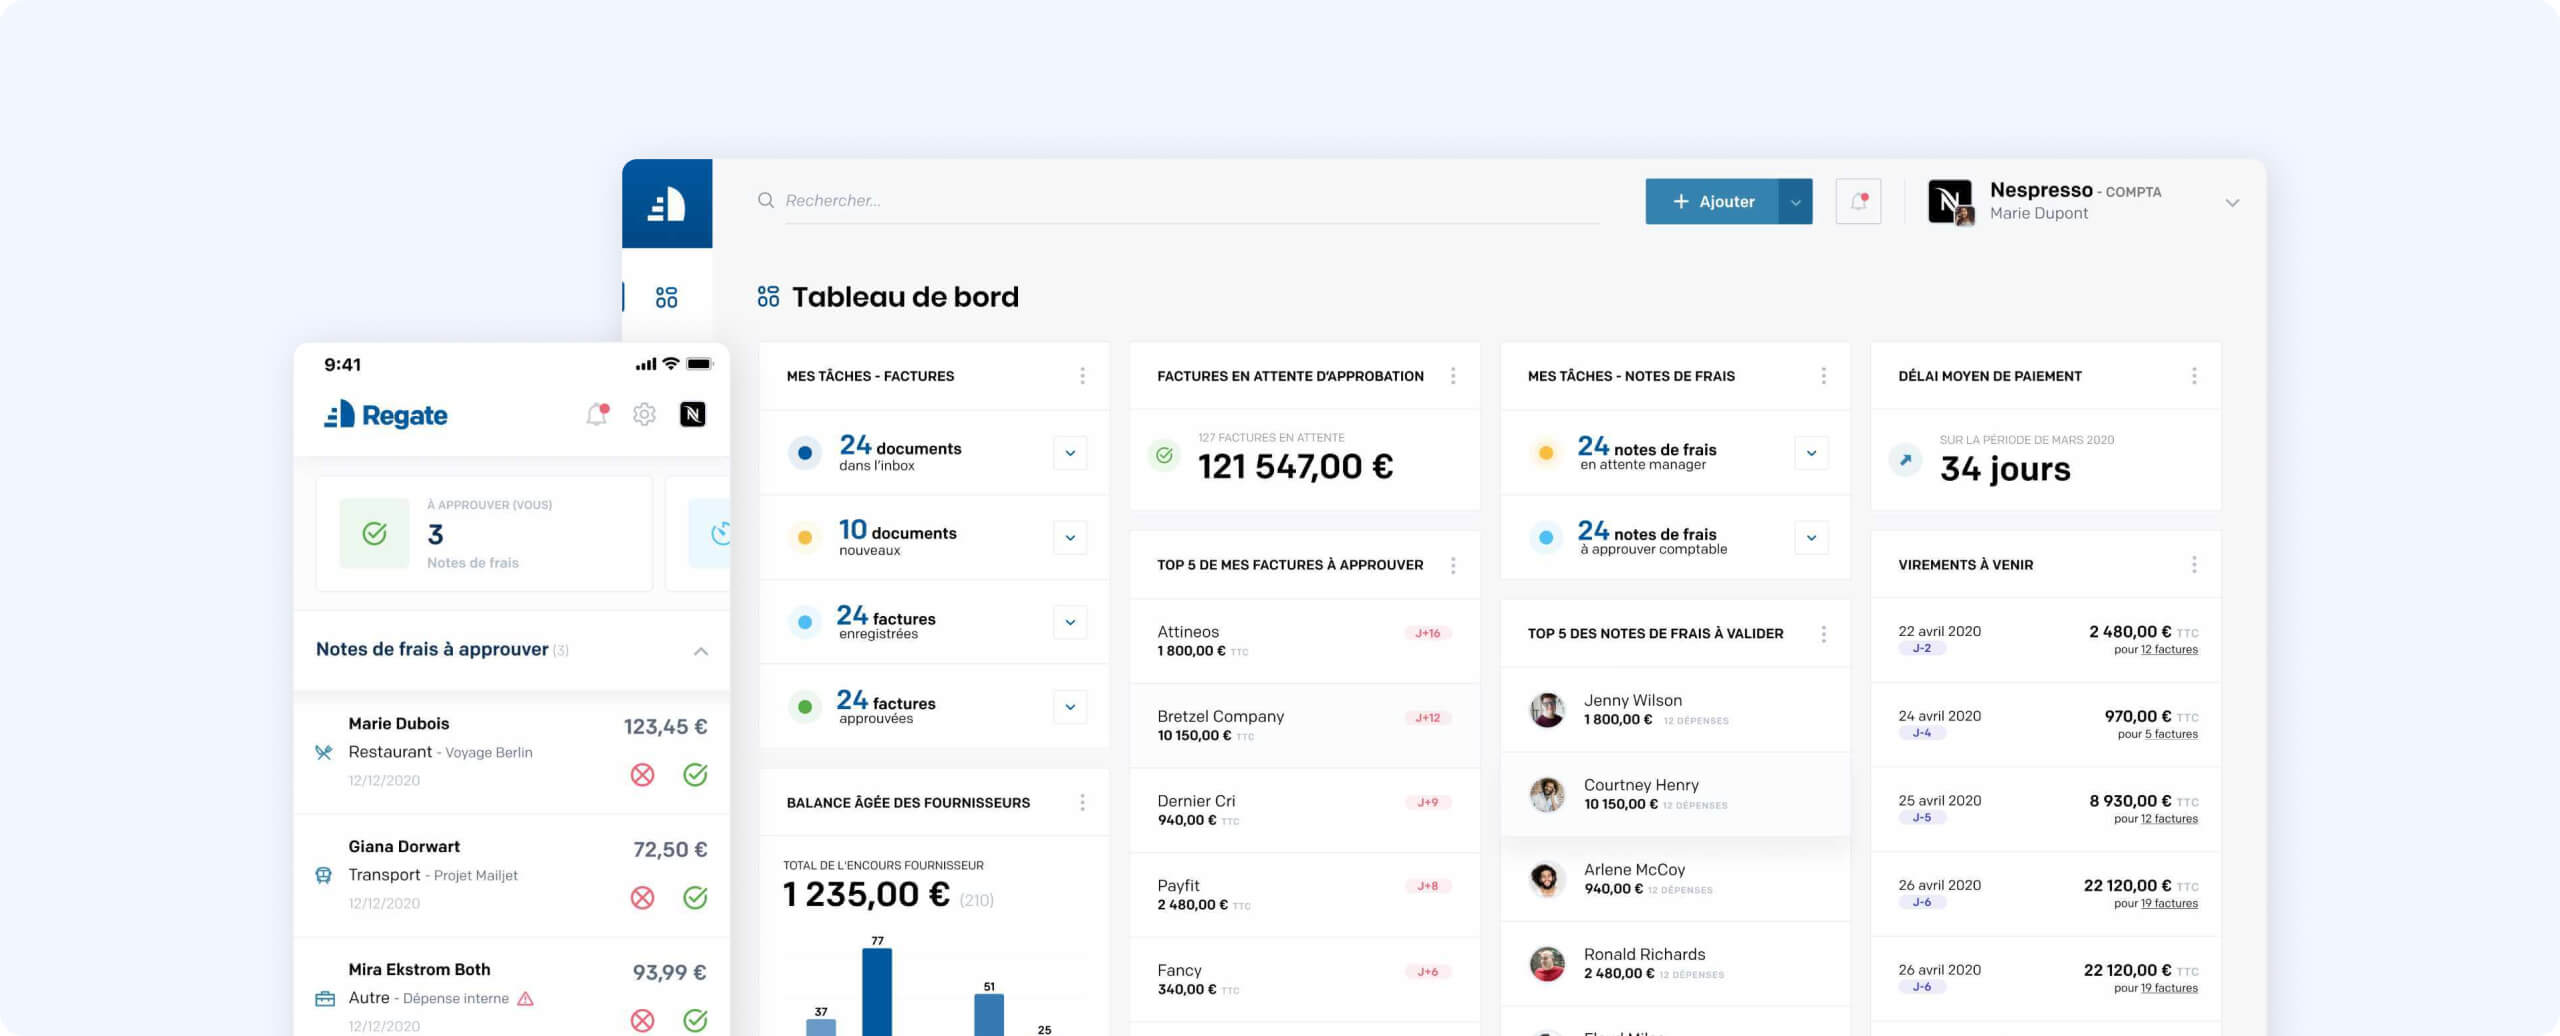Screen dimensions: 2560x1036
Task: Select Courtney Henry expense report
Action: [x=1675, y=794]
